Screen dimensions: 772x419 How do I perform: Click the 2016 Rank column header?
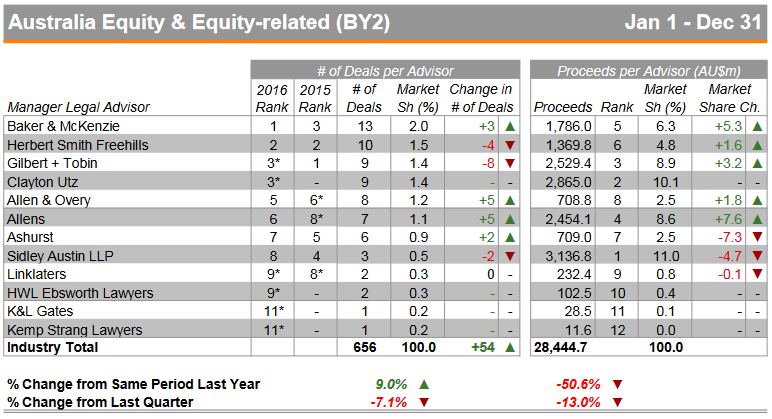(x=272, y=98)
